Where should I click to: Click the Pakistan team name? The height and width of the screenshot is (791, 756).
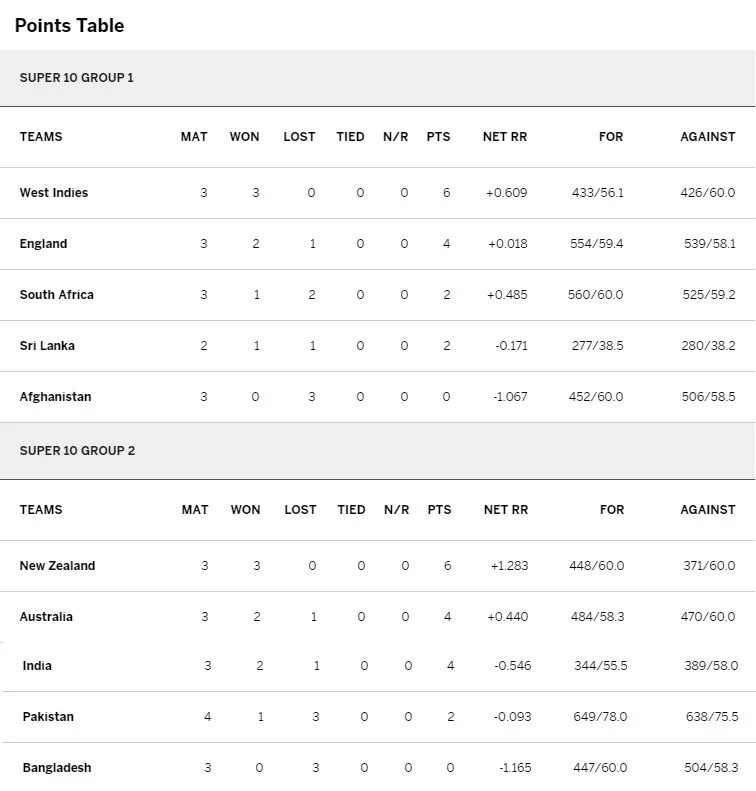(48, 717)
